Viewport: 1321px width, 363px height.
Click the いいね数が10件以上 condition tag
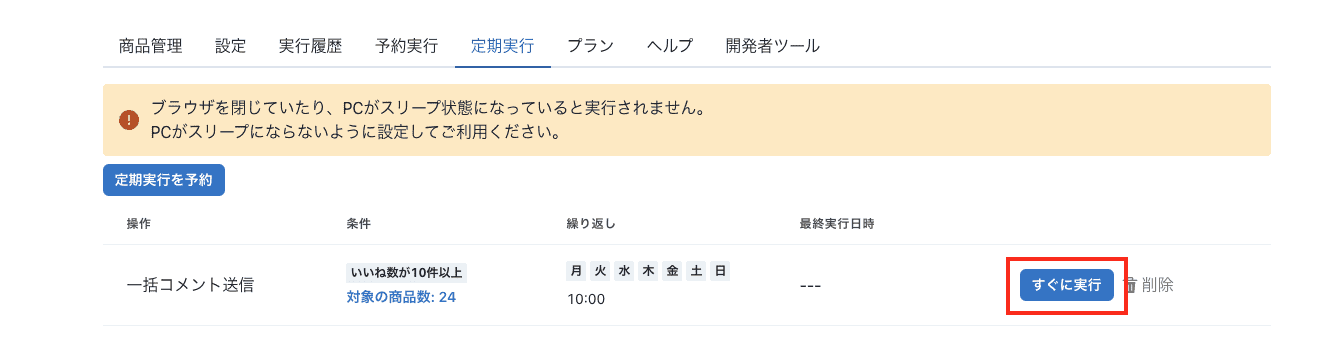click(407, 272)
